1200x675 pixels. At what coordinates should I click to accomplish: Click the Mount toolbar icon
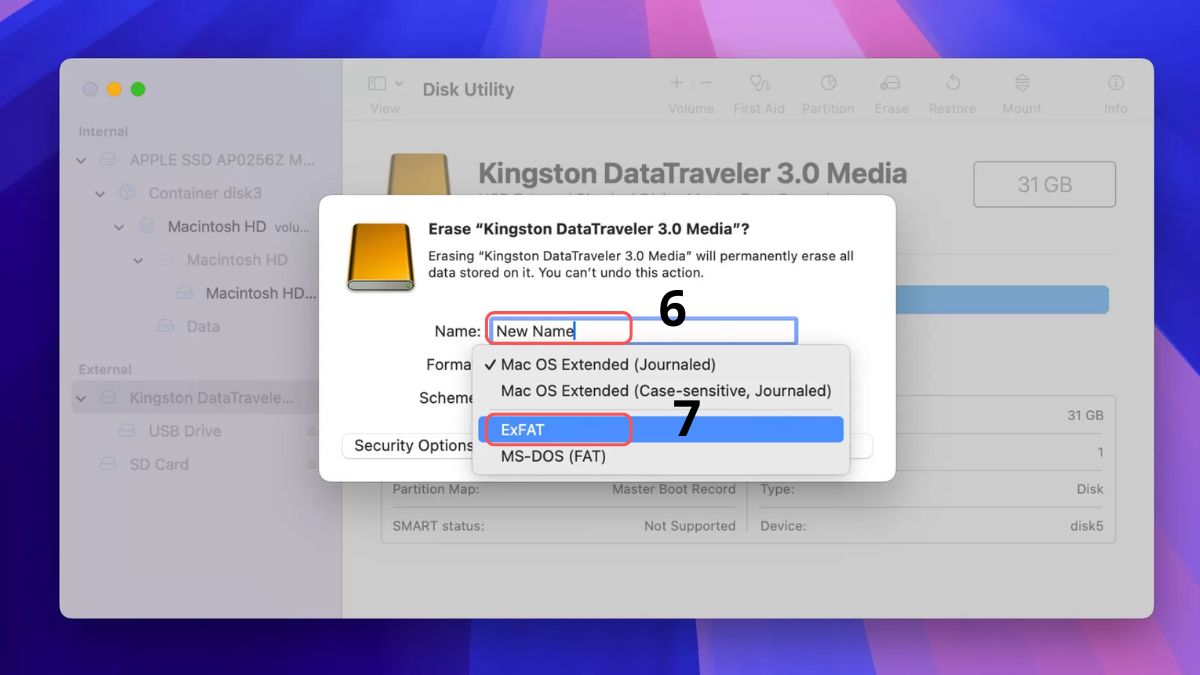[1022, 84]
